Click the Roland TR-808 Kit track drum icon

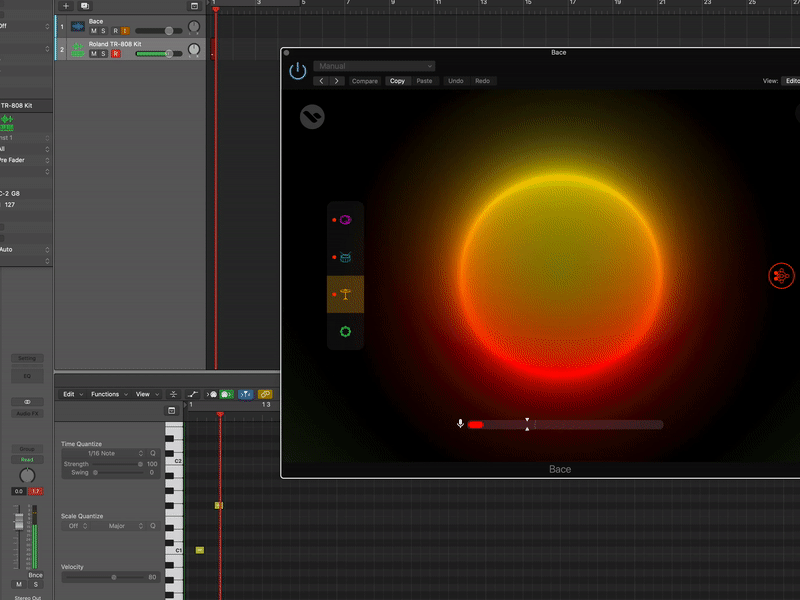78,49
